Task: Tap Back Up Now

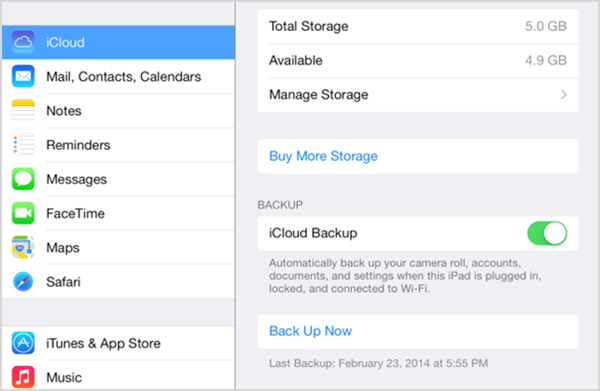Action: coord(310,331)
